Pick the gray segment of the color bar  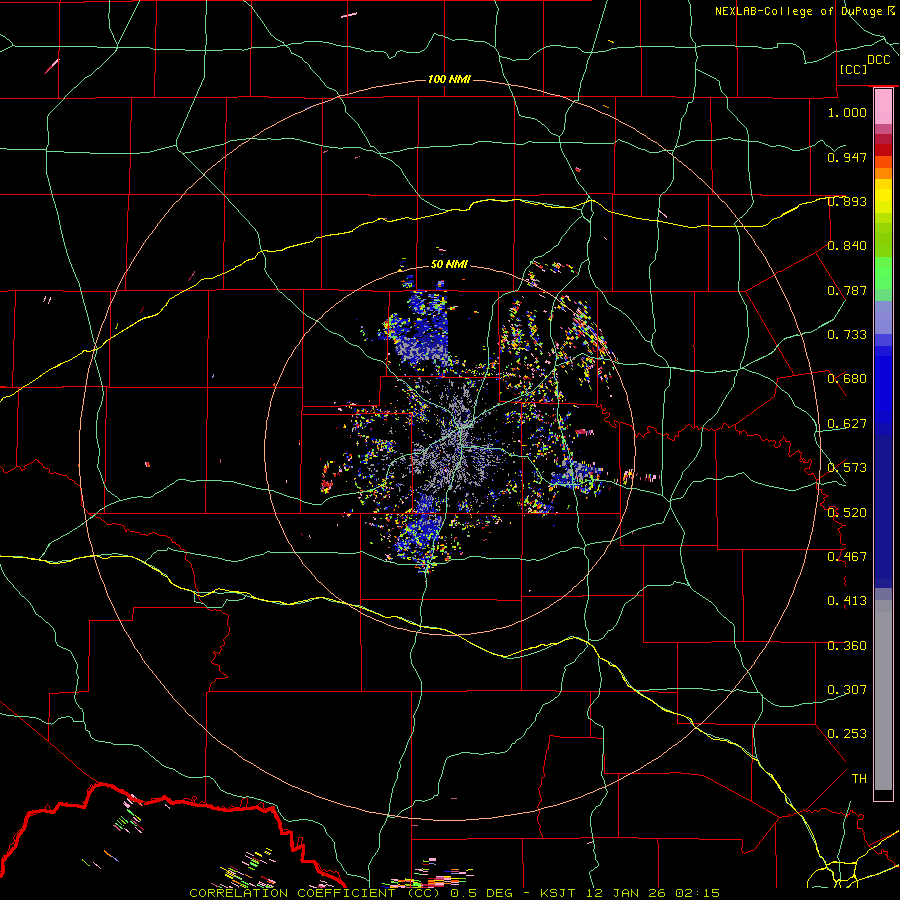point(883,695)
